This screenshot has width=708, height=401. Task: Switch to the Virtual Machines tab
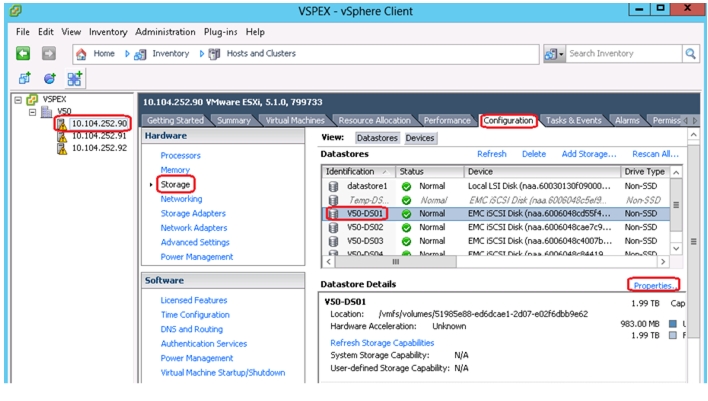click(x=295, y=121)
